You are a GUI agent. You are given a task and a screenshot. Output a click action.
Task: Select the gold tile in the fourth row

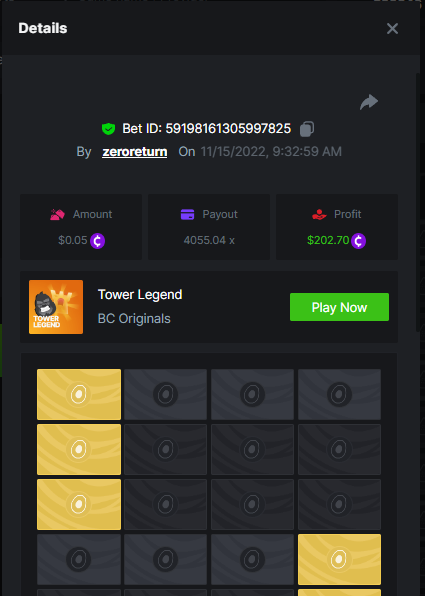tap(339, 560)
